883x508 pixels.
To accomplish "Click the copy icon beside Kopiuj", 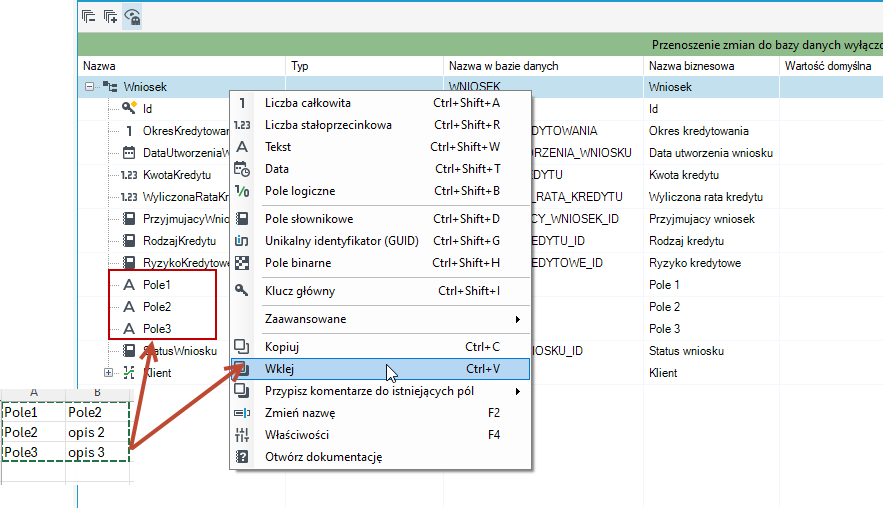I will tap(242, 346).
